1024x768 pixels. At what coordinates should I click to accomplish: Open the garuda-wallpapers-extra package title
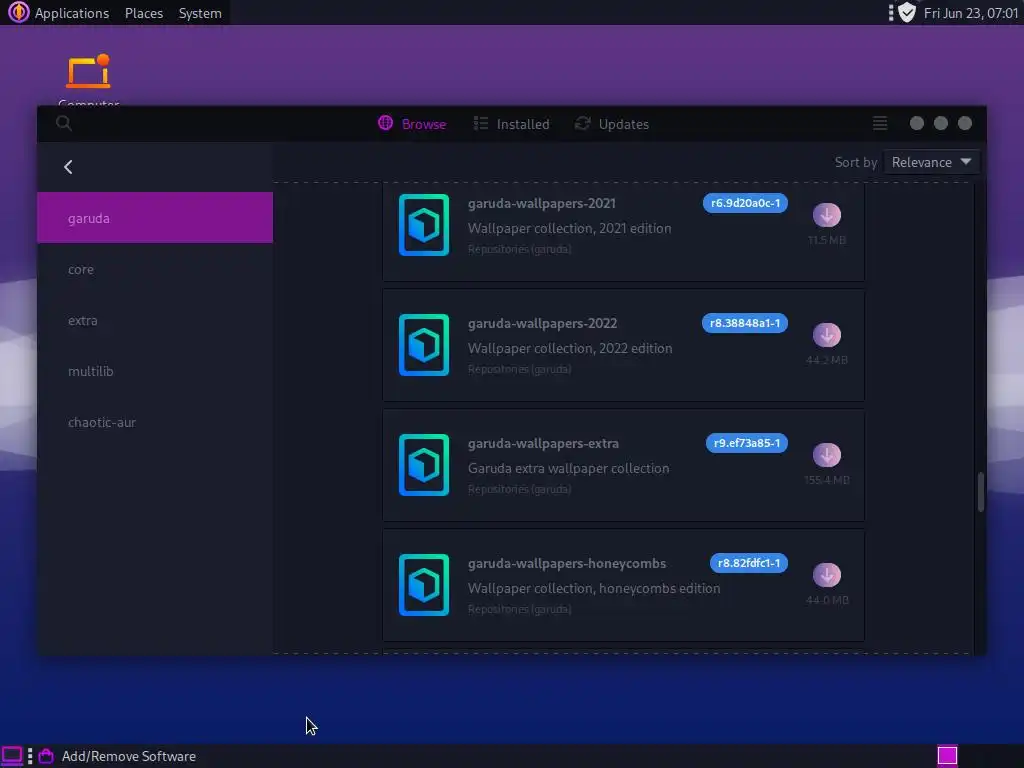543,443
